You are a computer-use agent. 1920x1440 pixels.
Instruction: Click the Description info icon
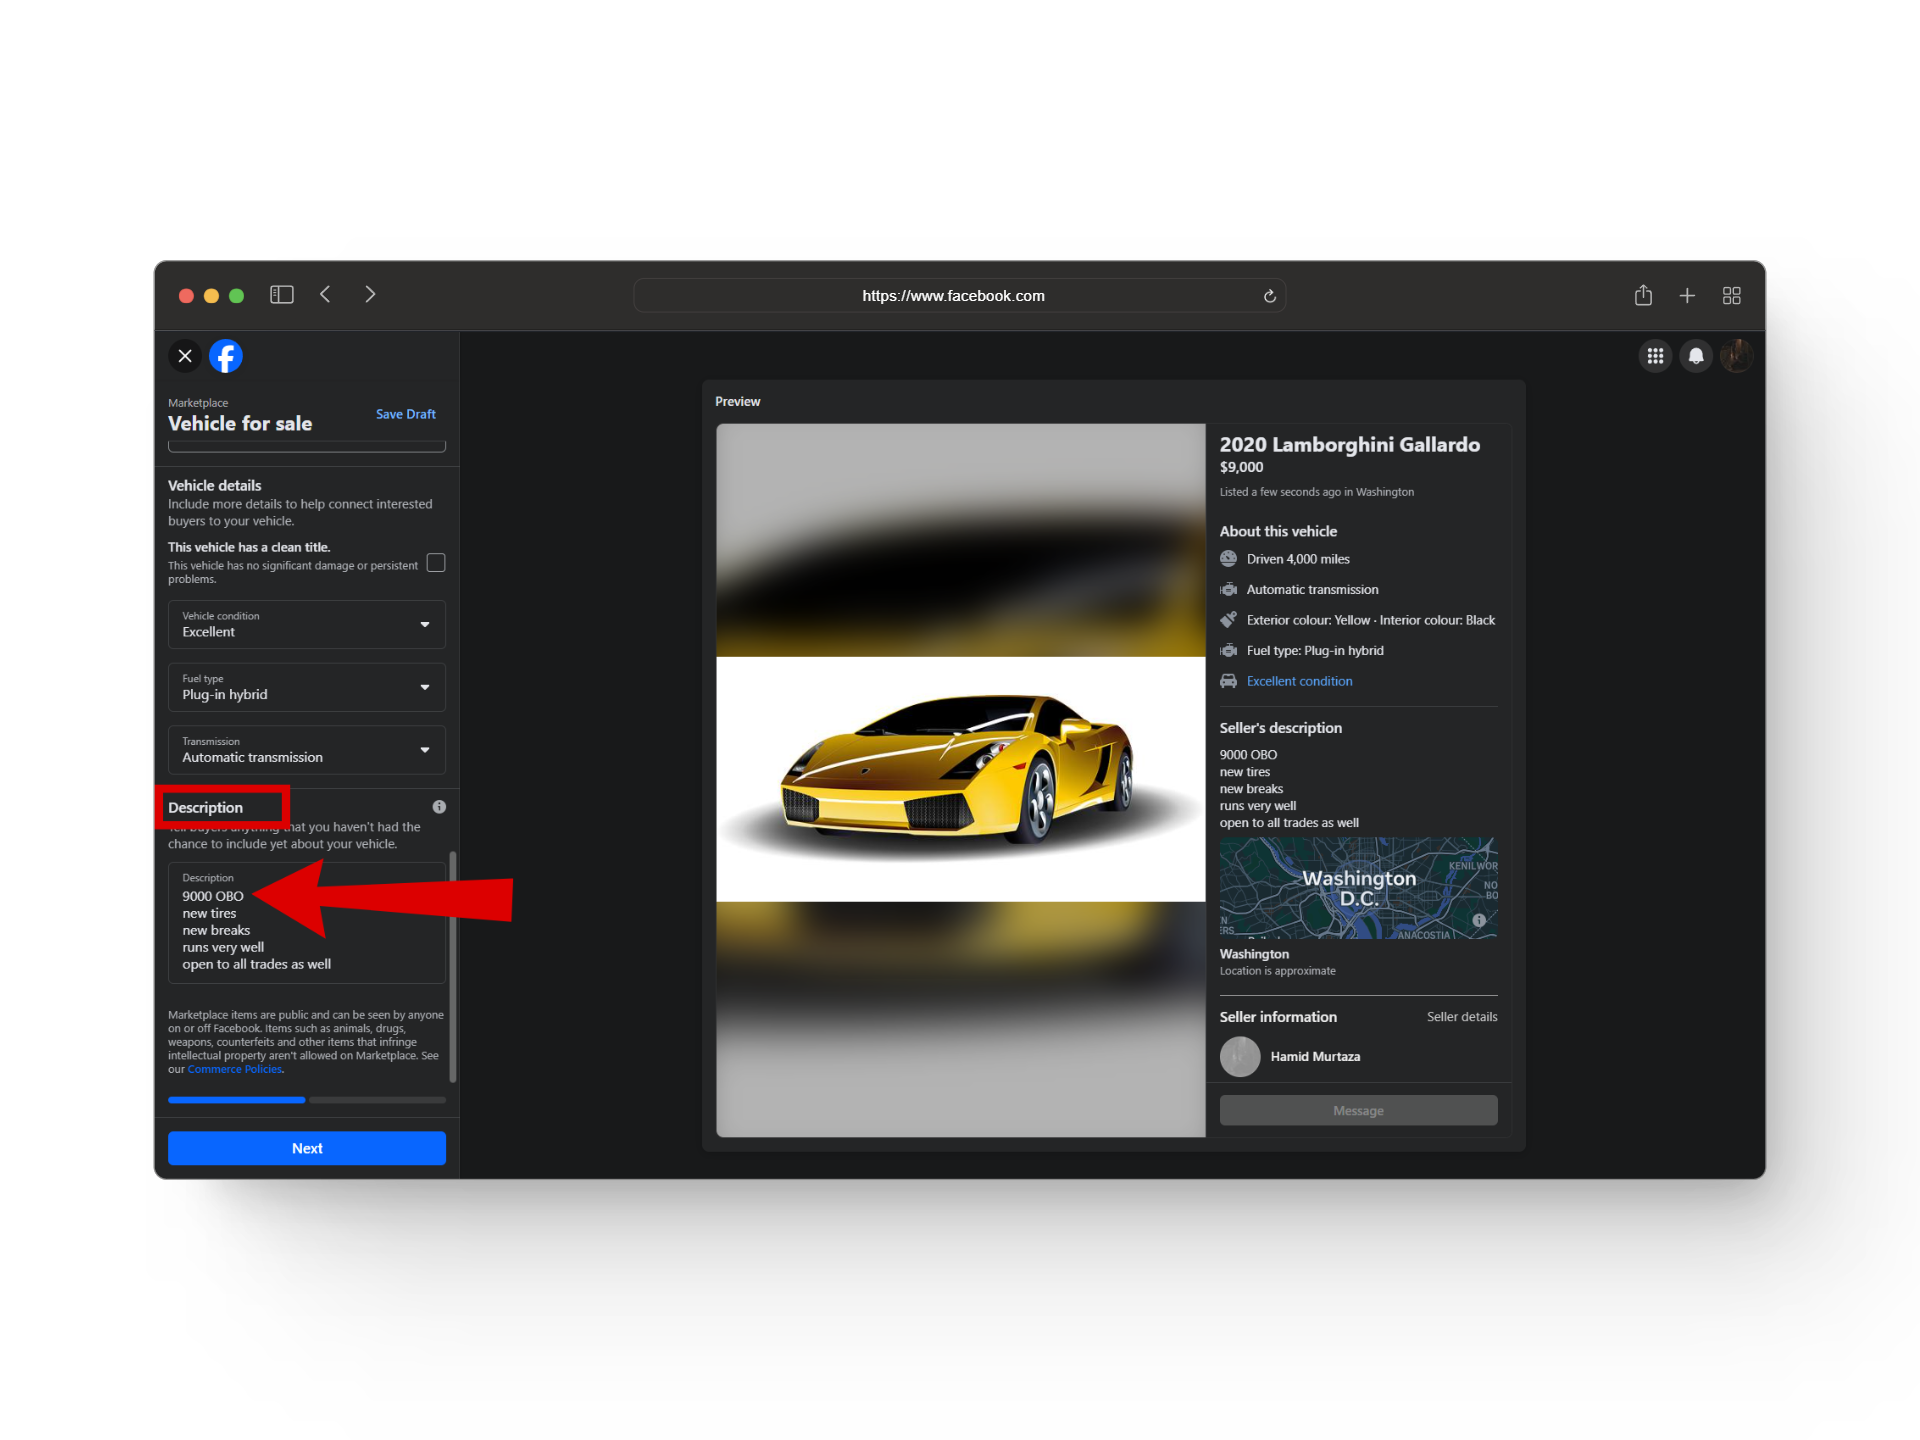[439, 807]
